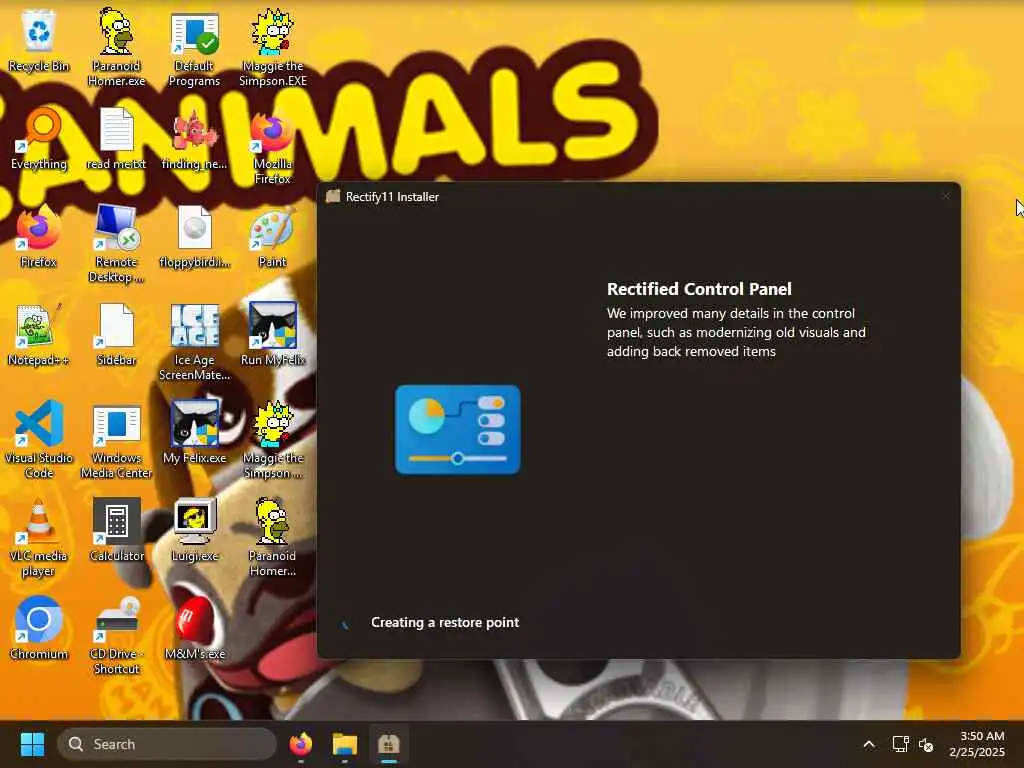
Task: Click the Creating a restore point status
Action: (445, 622)
